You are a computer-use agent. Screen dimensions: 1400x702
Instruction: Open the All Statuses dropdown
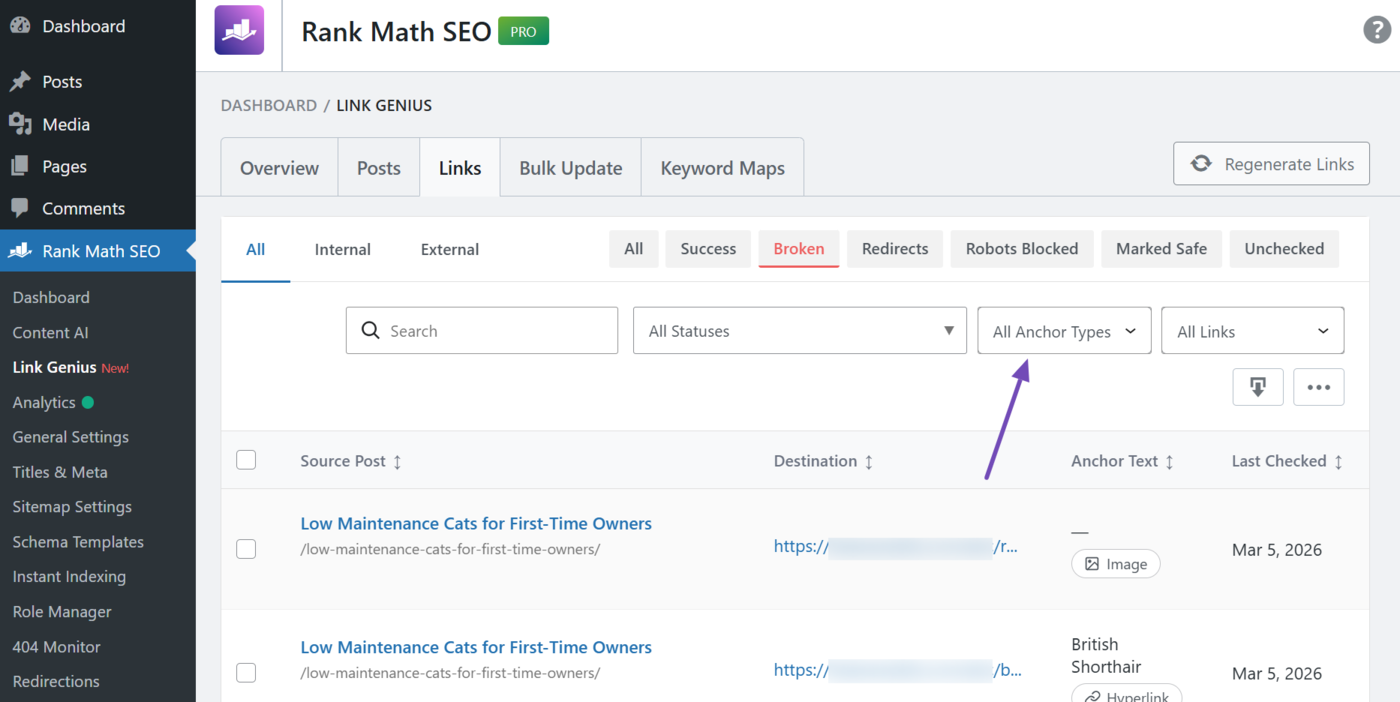(800, 331)
